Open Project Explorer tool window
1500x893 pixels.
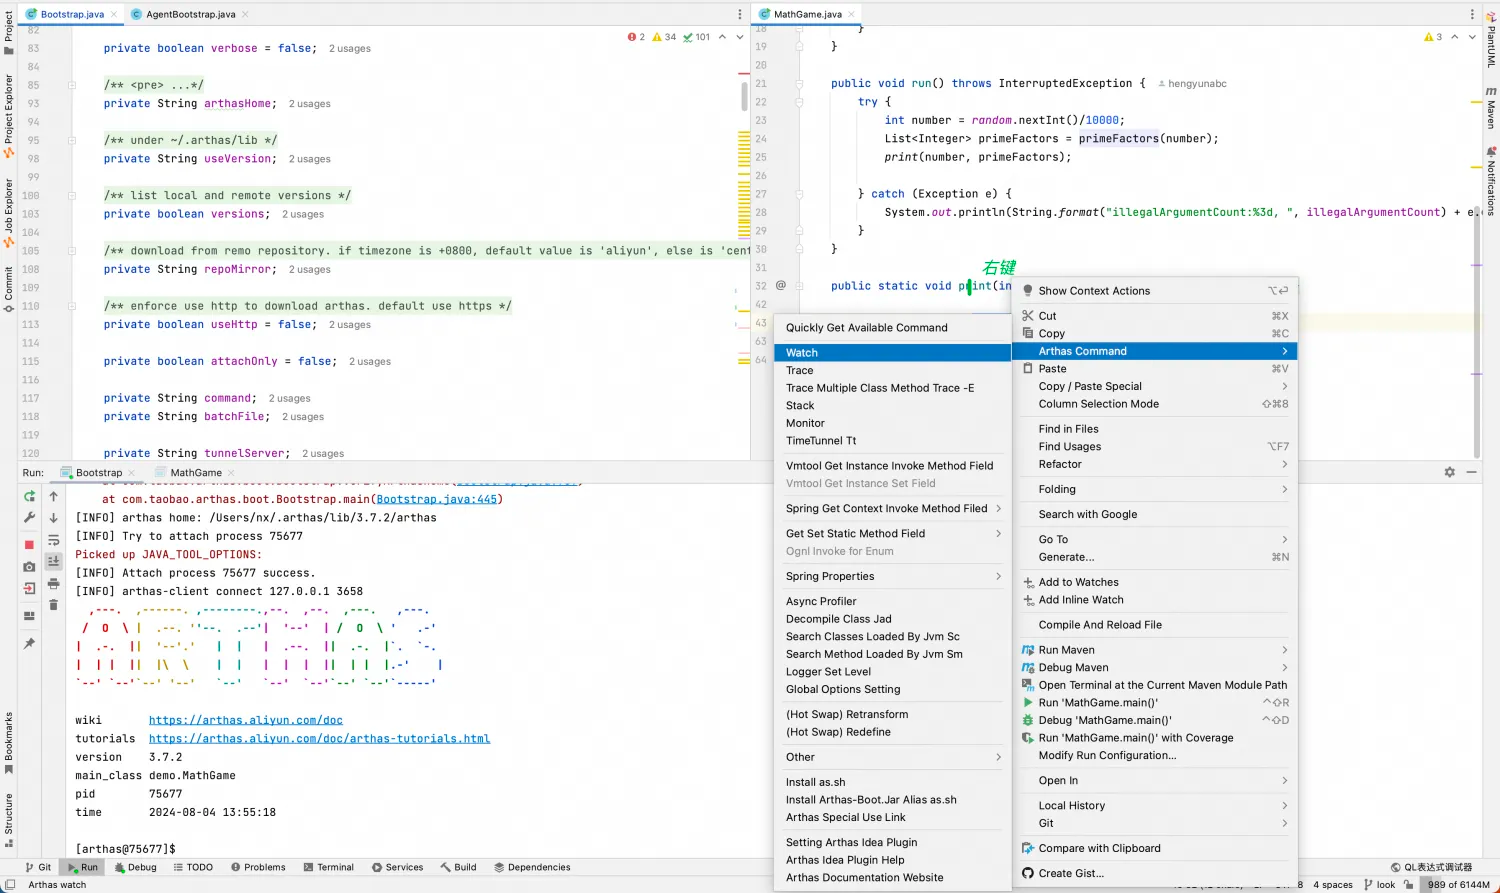(x=9, y=116)
